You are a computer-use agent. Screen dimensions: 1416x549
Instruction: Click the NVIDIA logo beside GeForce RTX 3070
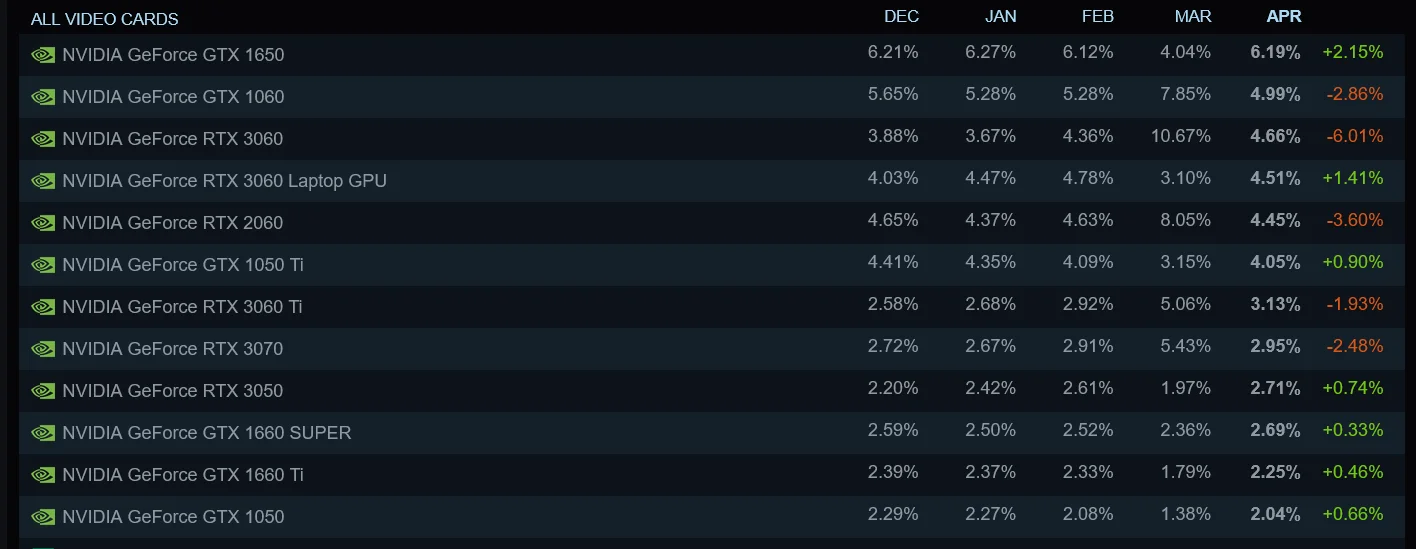pos(43,349)
